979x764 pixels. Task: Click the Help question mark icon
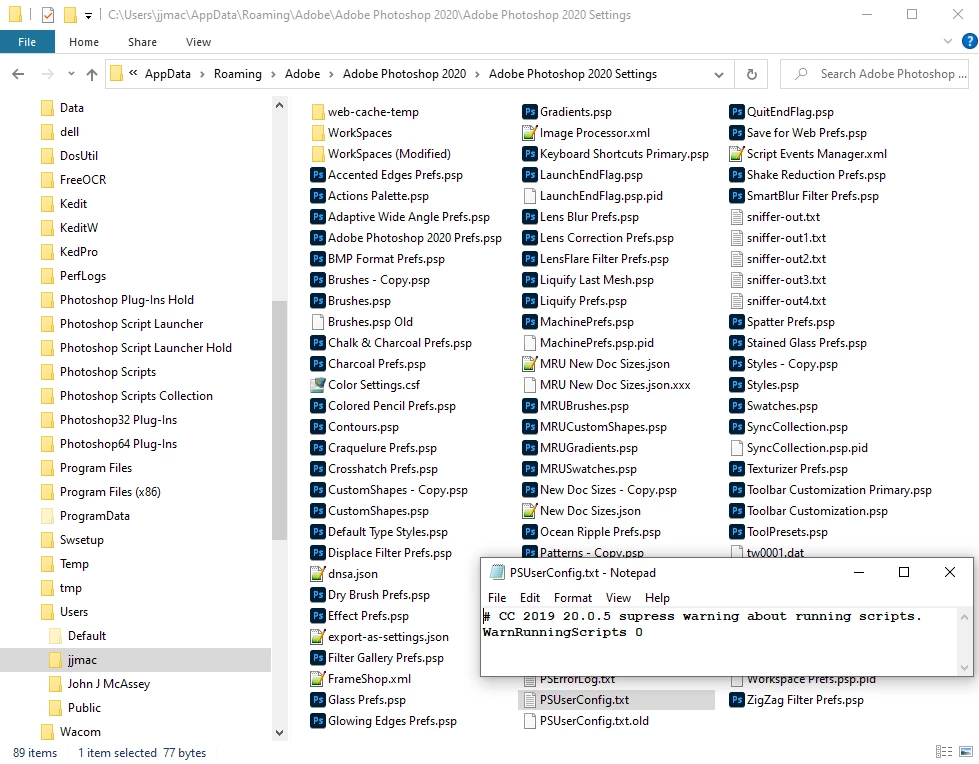970,41
